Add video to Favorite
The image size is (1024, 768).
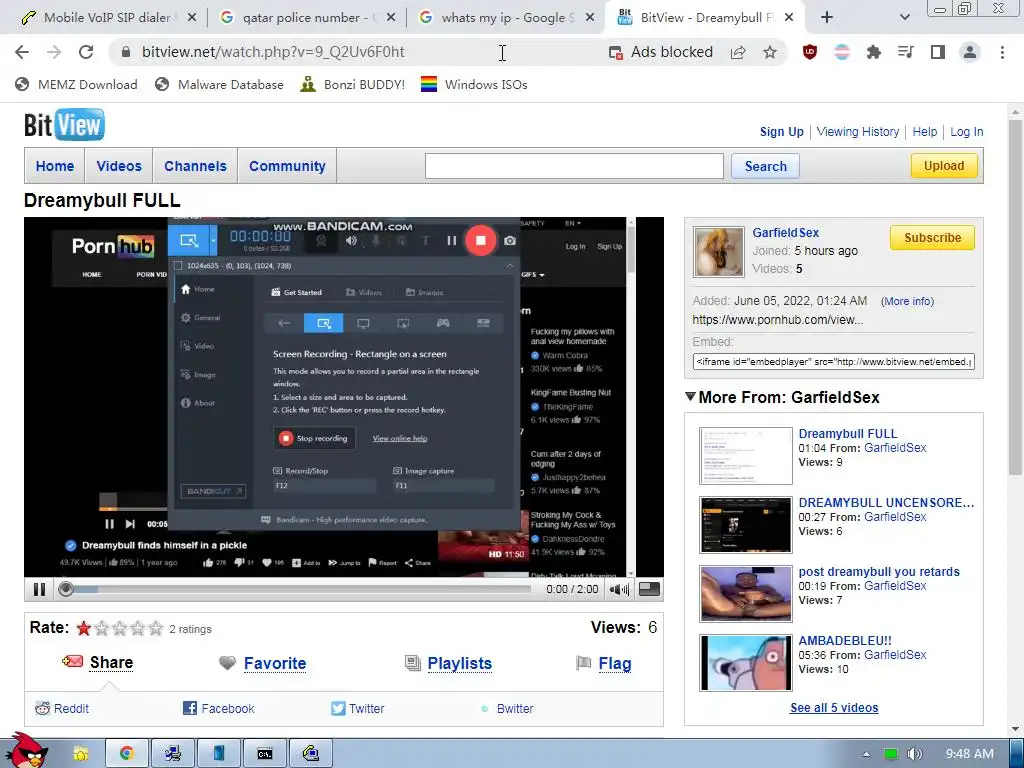[x=263, y=663]
